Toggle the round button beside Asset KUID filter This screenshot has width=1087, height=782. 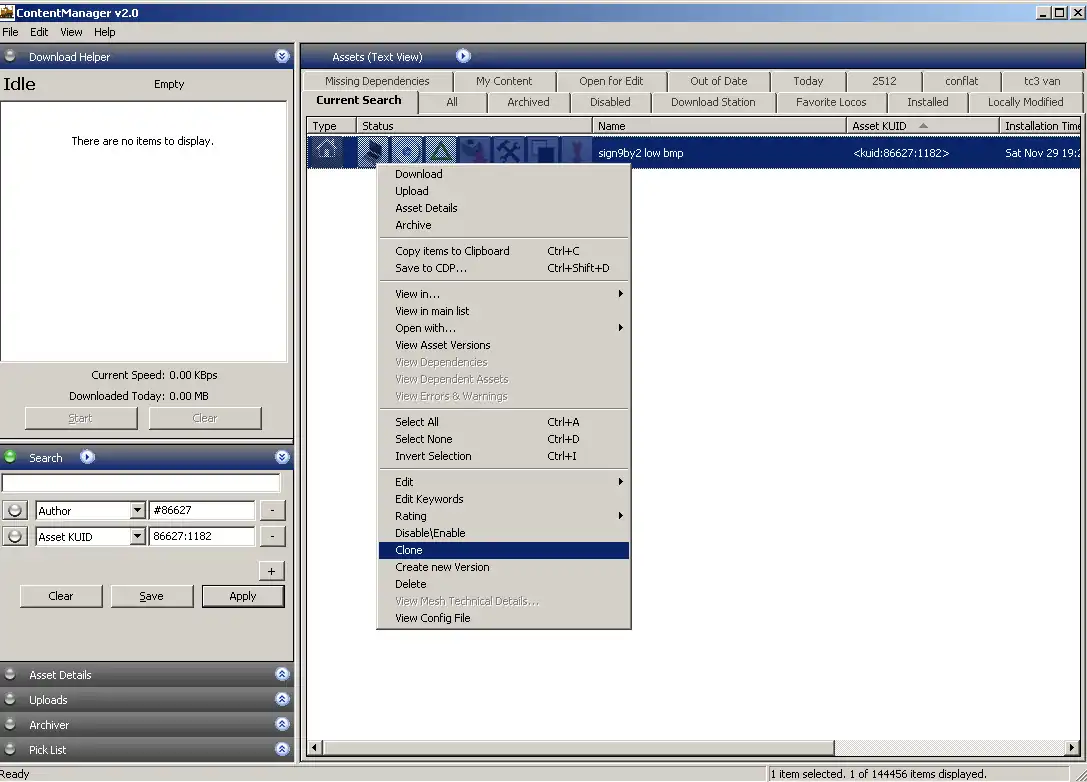[14, 537]
